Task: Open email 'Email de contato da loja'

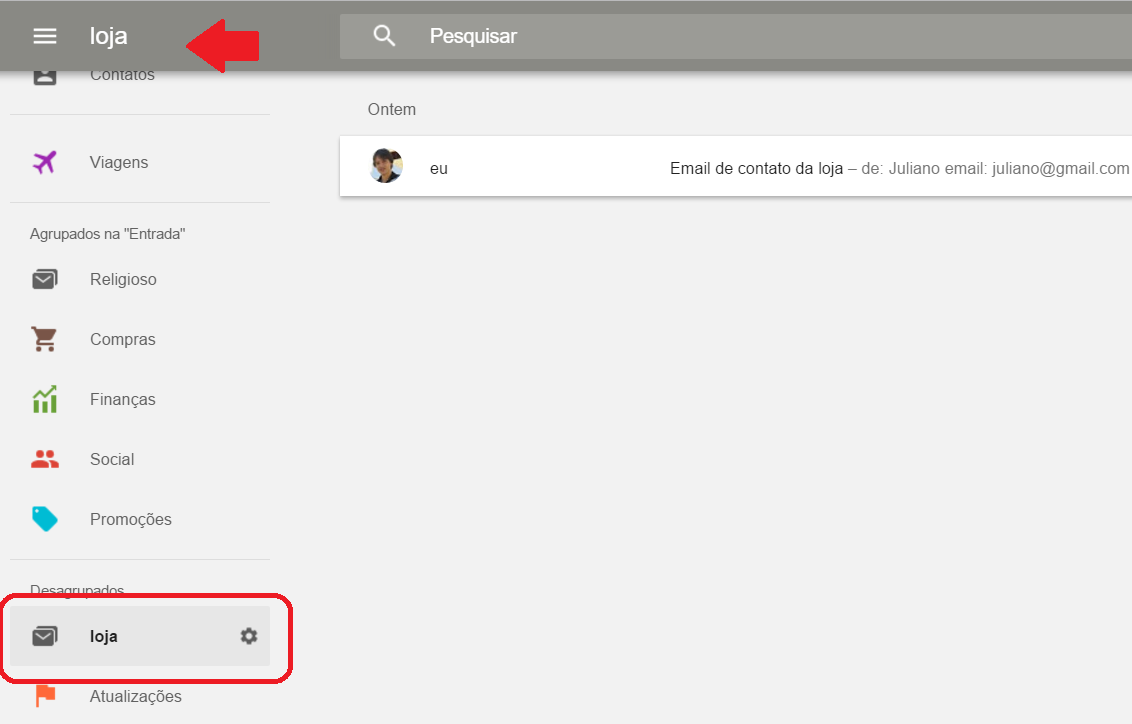Action: click(x=736, y=166)
